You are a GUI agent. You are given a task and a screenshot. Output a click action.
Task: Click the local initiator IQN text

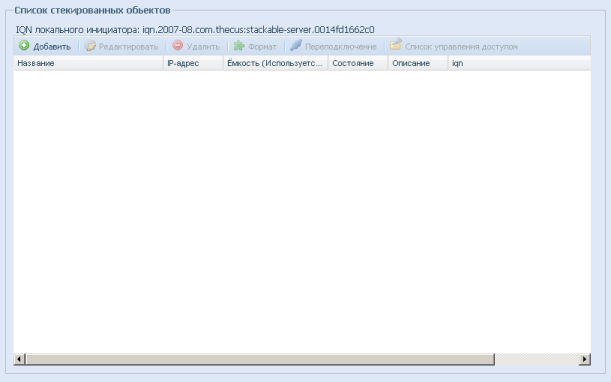coord(195,30)
